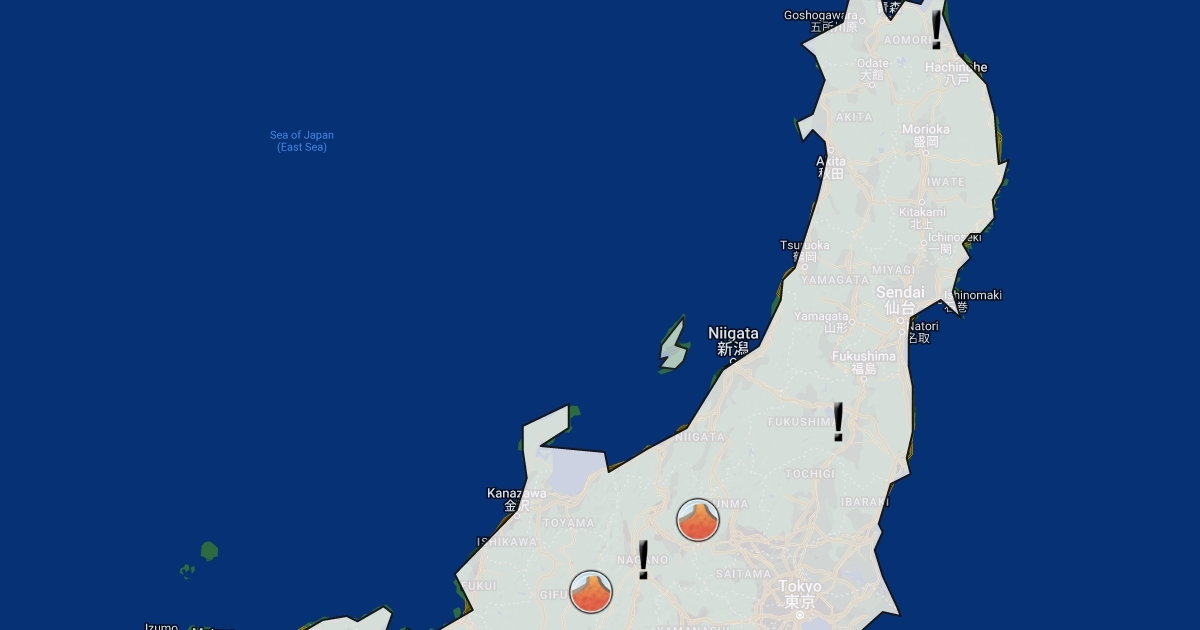This screenshot has height=630, width=1200.
Task: Select the Morioka city label
Action: (x=925, y=130)
